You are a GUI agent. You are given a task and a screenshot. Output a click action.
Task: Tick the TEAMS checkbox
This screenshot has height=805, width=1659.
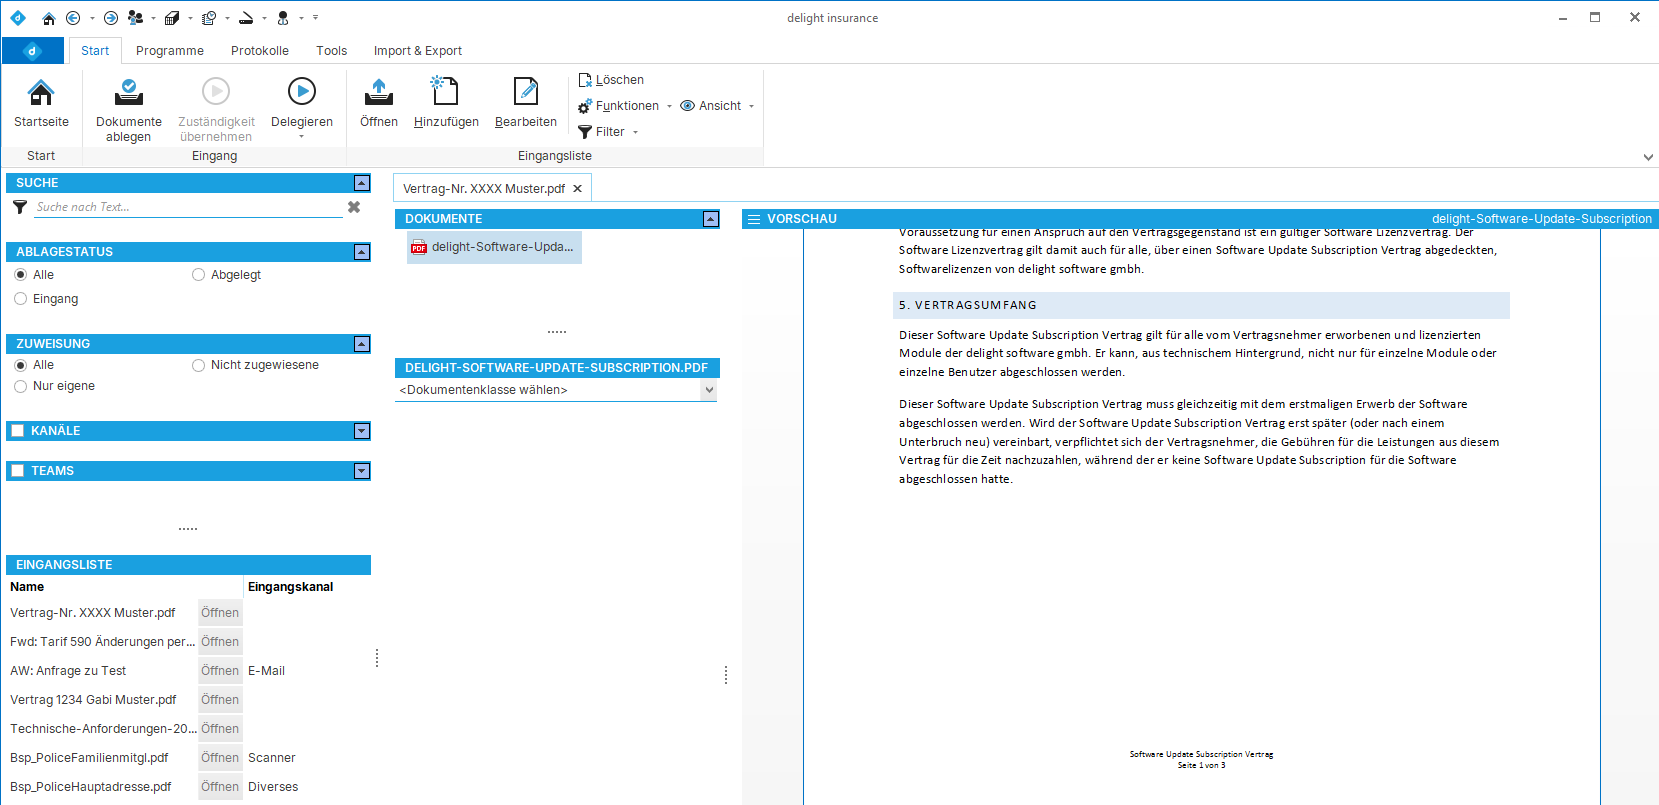pyautogui.click(x=17, y=471)
